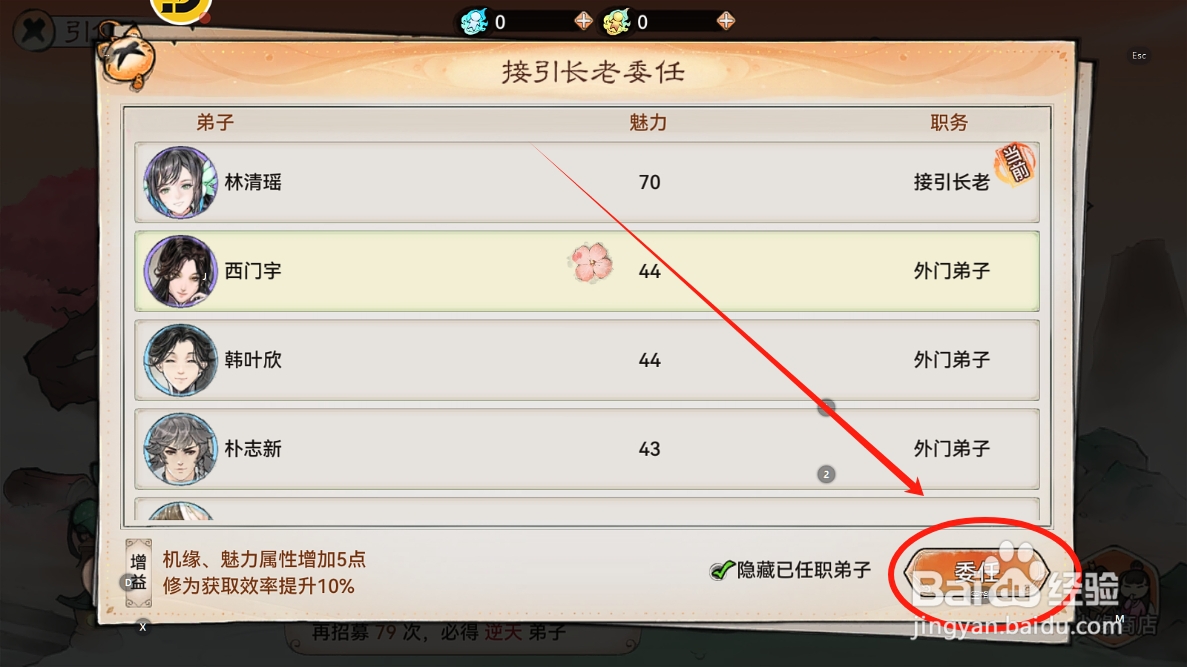Select disciple 韩叶欣 row
Image resolution: width=1187 pixels, height=667 pixels.
(587, 360)
